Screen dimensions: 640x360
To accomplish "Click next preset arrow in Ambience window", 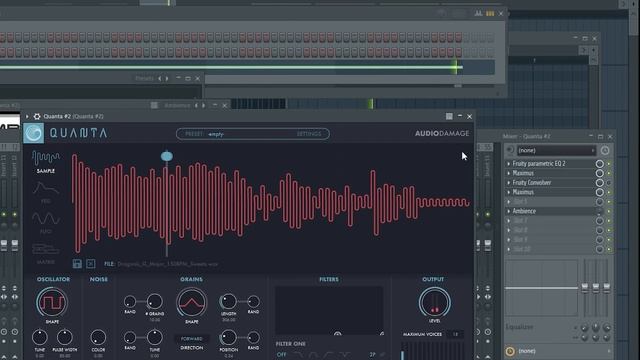I will 203,106.
